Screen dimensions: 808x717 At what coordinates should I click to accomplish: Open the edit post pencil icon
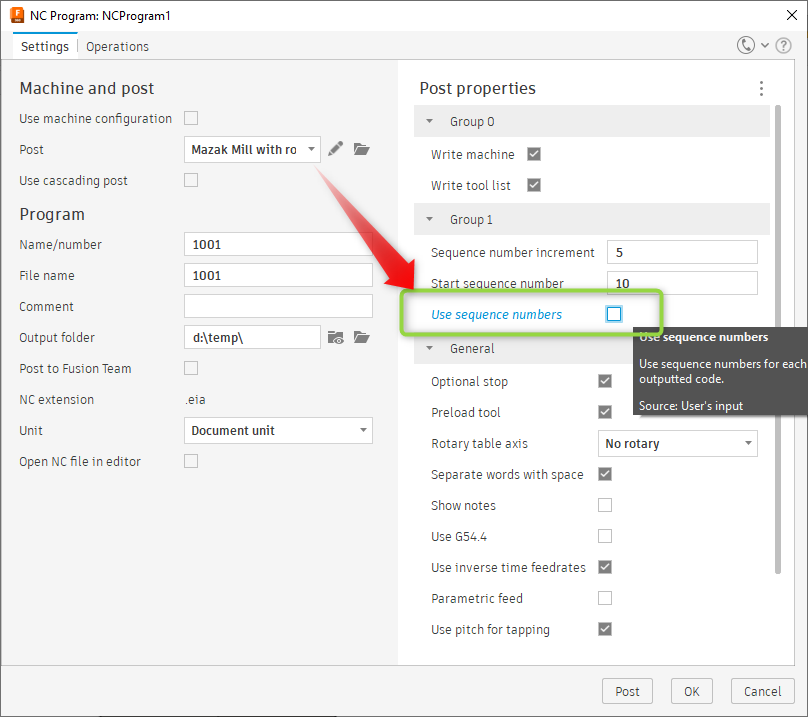click(336, 149)
